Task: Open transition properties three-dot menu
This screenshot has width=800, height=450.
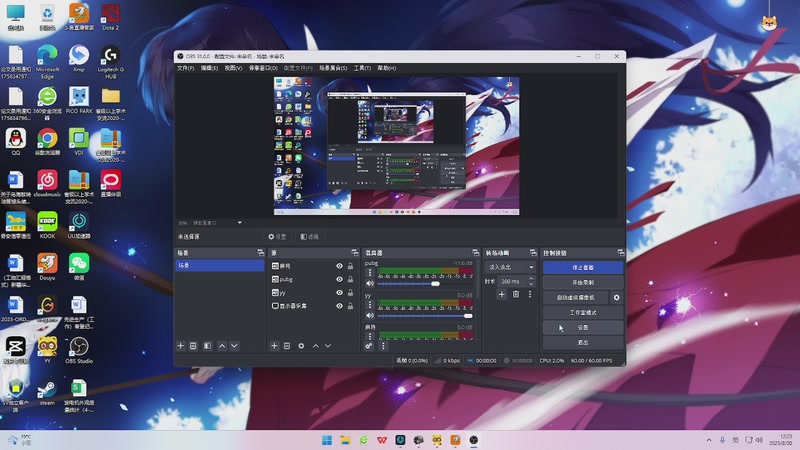Action: pyautogui.click(x=530, y=294)
